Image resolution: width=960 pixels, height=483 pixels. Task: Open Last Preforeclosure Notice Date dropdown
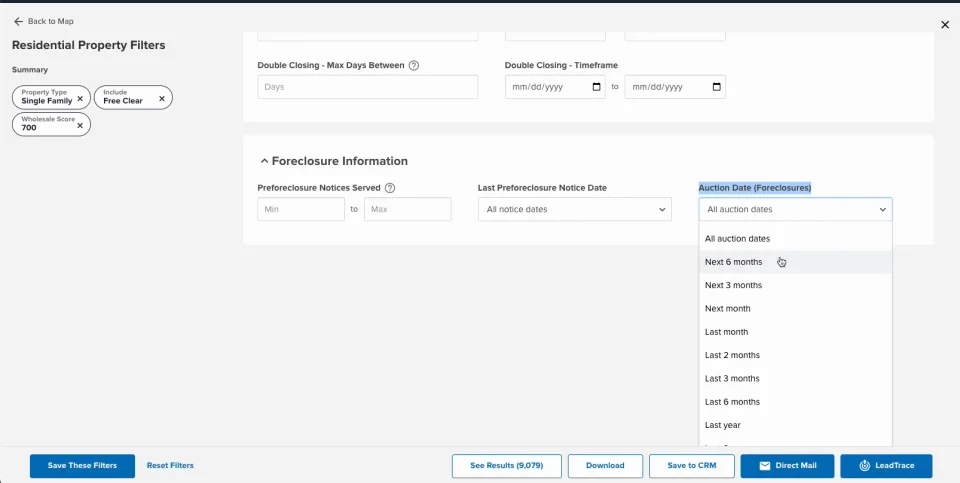[575, 209]
